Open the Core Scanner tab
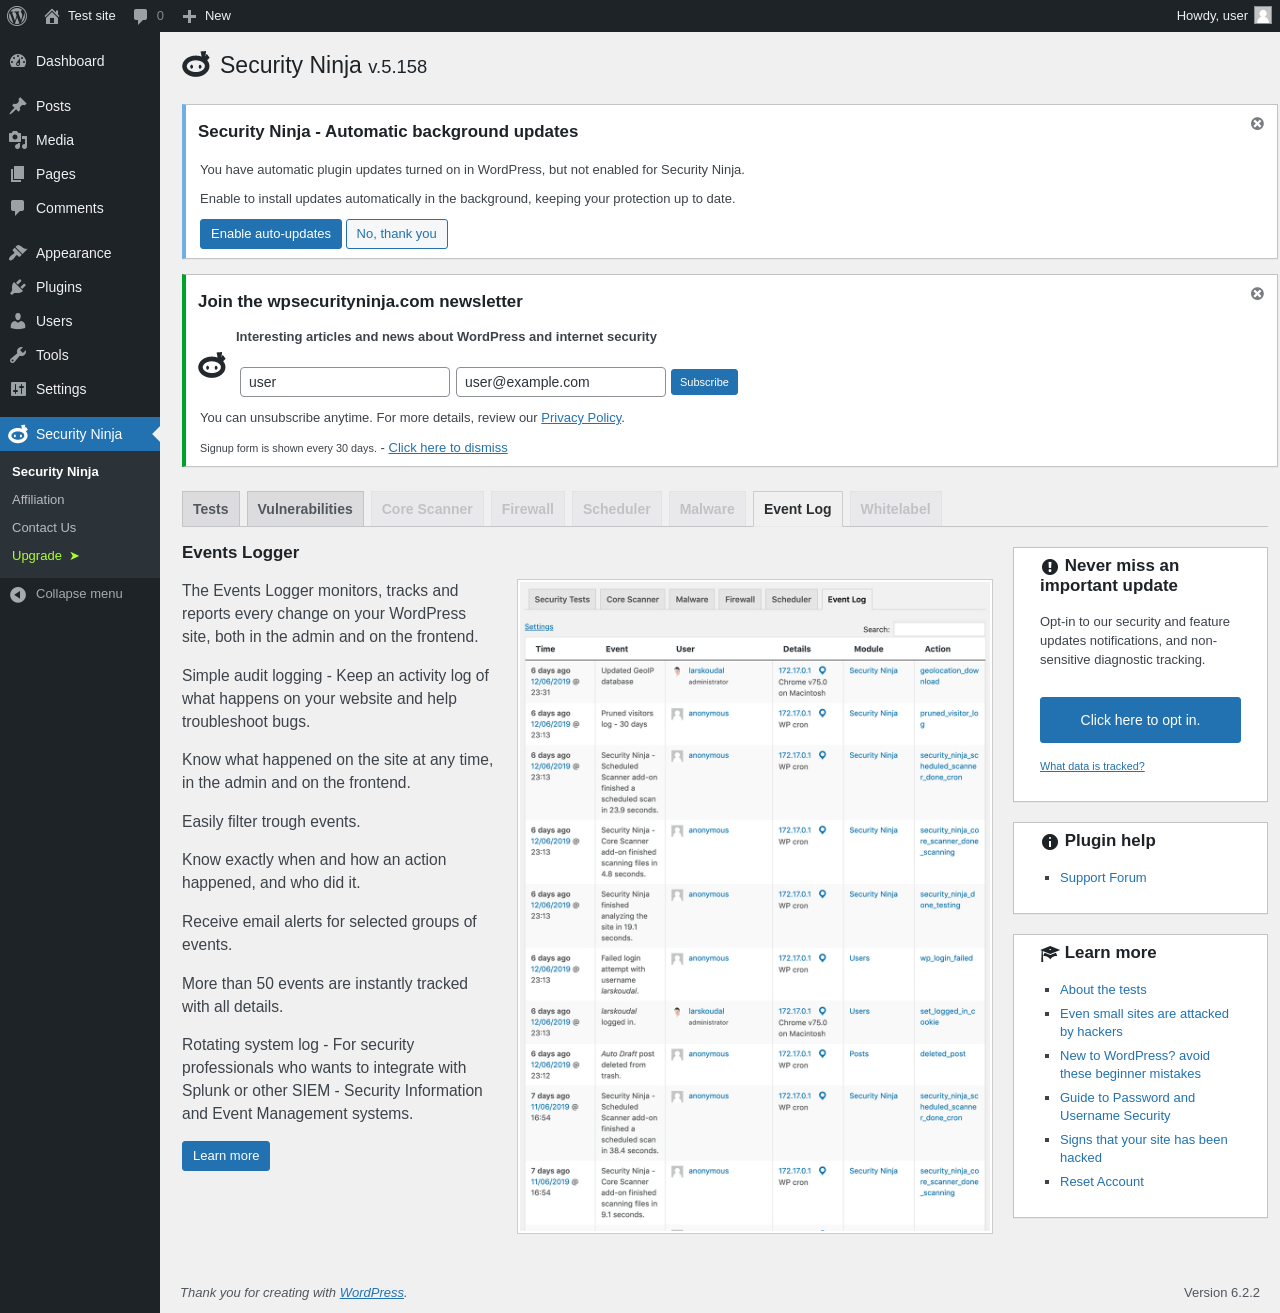The image size is (1280, 1313). [427, 509]
